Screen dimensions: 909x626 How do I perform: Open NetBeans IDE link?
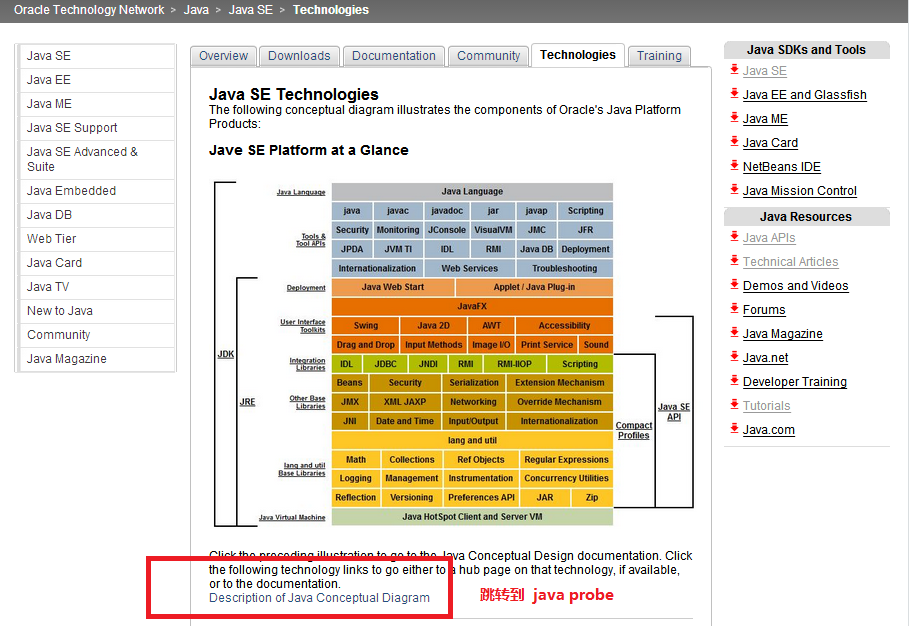[x=781, y=167]
